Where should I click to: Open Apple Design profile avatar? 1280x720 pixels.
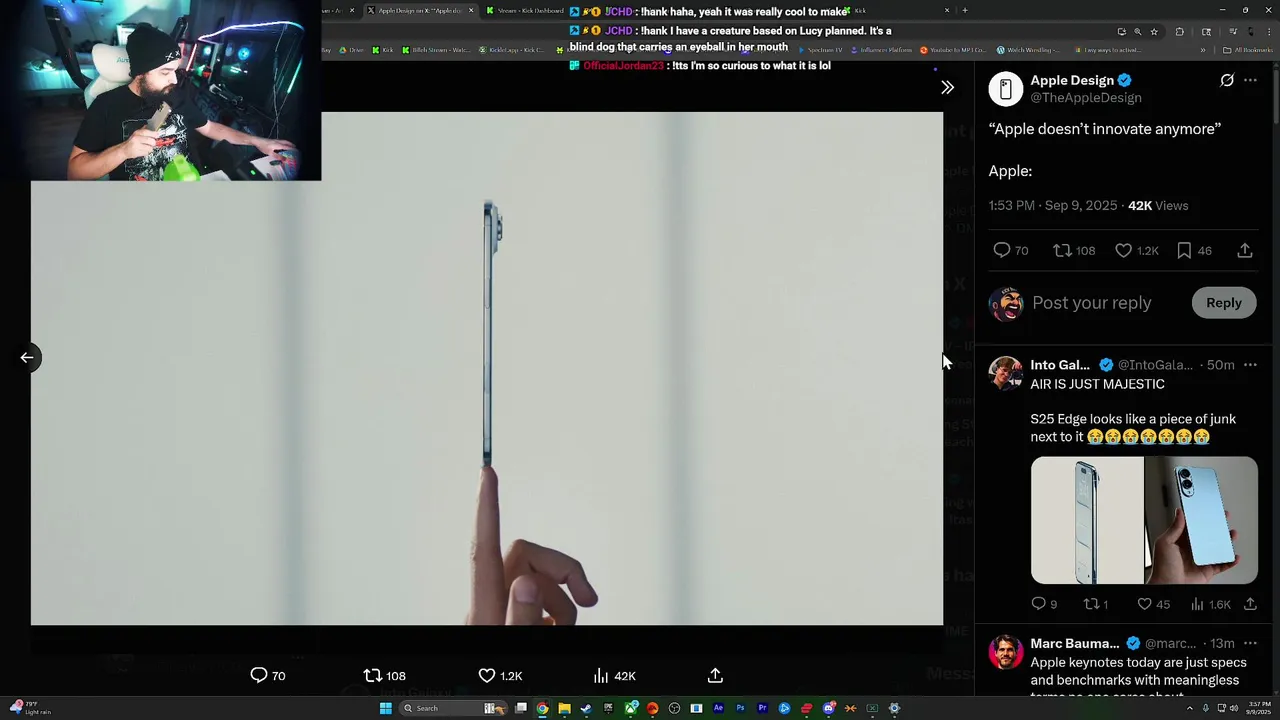1005,89
